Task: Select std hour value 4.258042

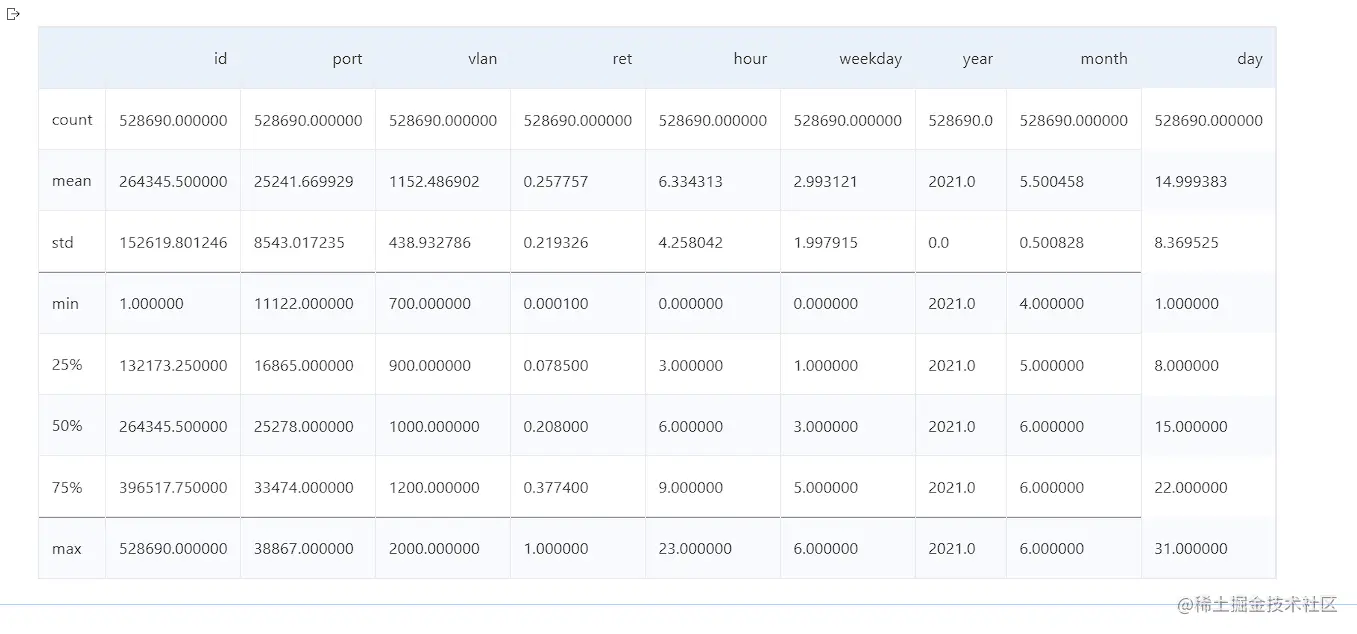Action: pyautogui.click(x=691, y=243)
